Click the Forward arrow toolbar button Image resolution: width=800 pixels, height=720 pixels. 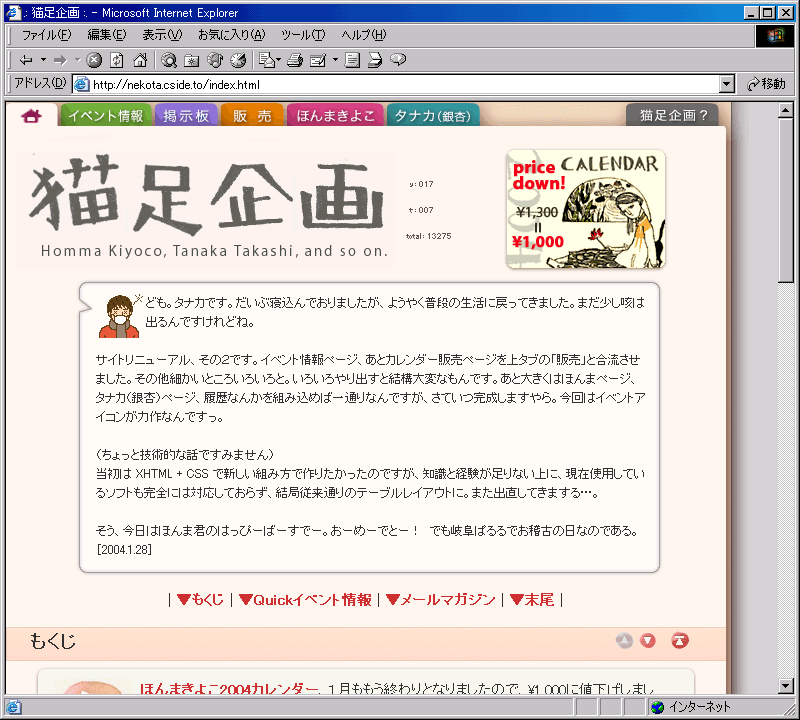[60, 60]
